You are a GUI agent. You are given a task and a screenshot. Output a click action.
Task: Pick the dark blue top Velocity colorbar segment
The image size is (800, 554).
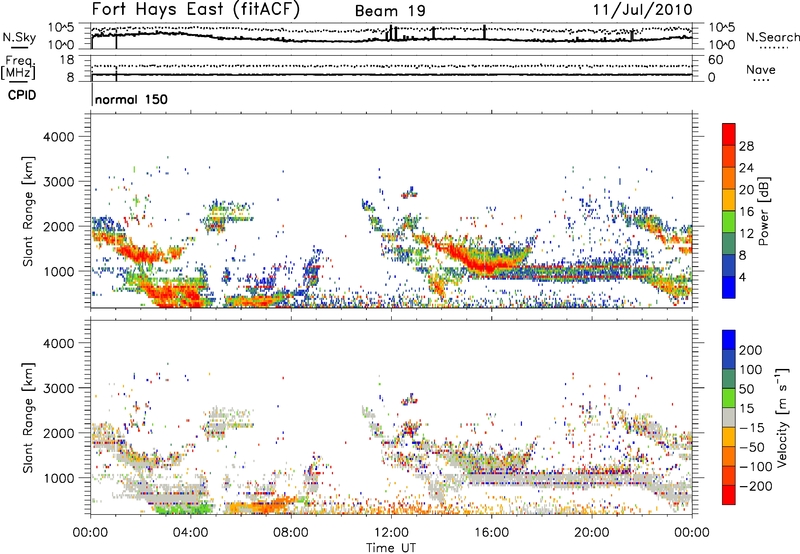pyautogui.click(x=729, y=340)
